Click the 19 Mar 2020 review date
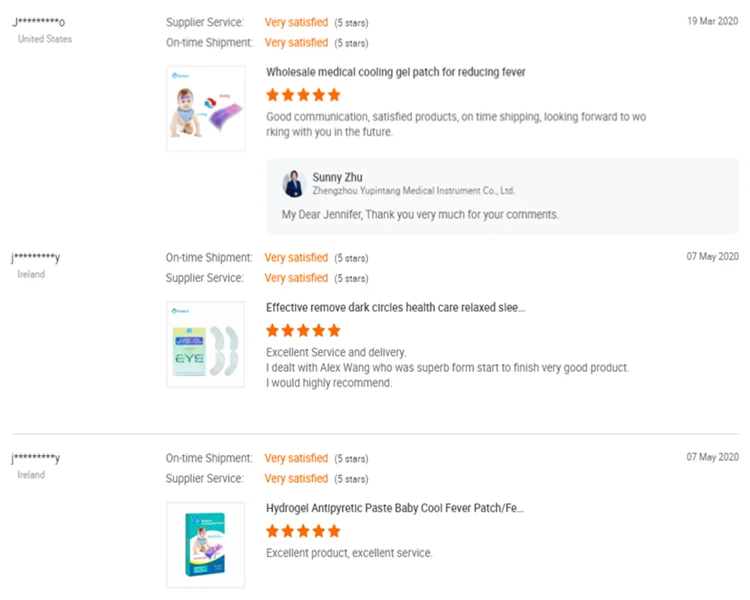750x600 pixels. pos(712,21)
